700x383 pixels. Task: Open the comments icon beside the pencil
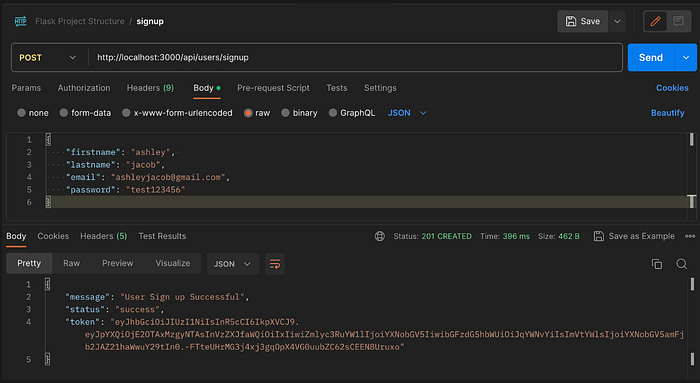pos(678,21)
